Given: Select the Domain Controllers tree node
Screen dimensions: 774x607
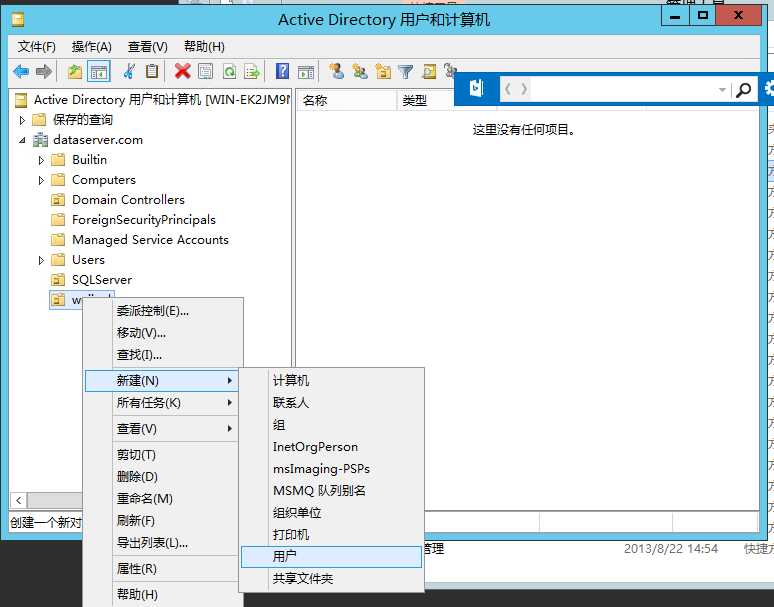Looking at the screenshot, I should tap(128, 200).
